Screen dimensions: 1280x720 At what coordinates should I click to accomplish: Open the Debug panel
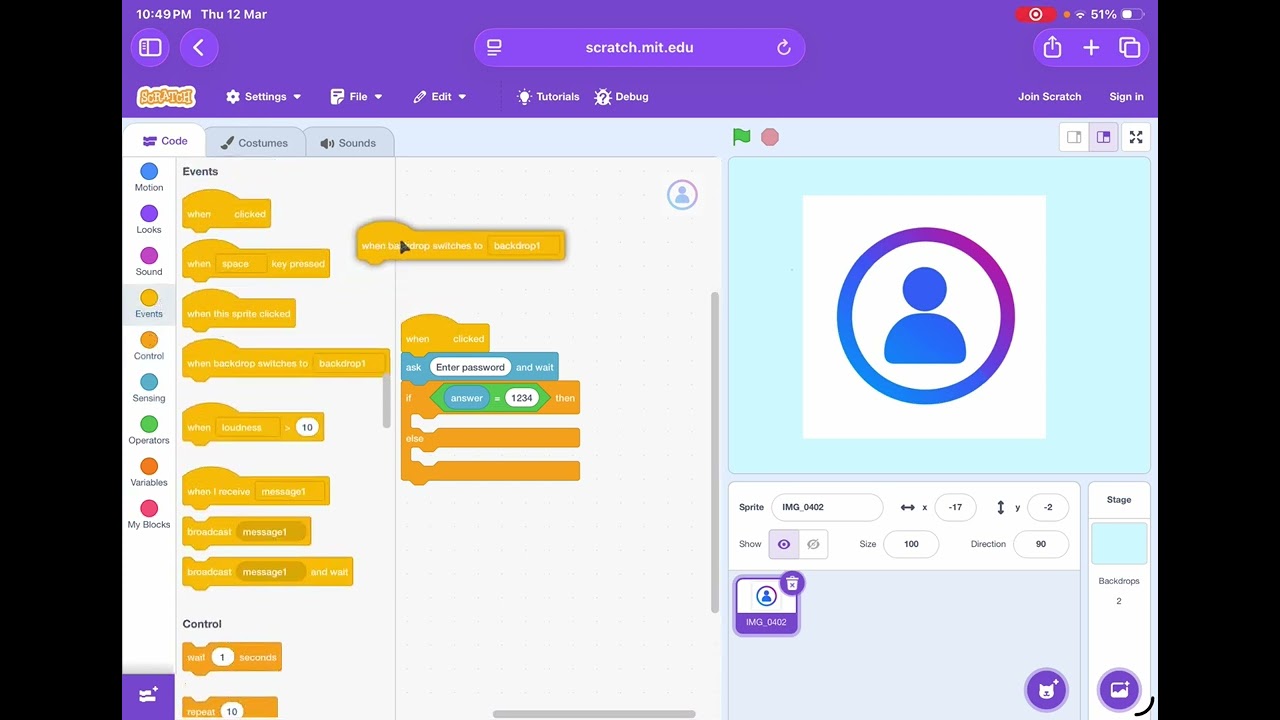[x=621, y=97]
